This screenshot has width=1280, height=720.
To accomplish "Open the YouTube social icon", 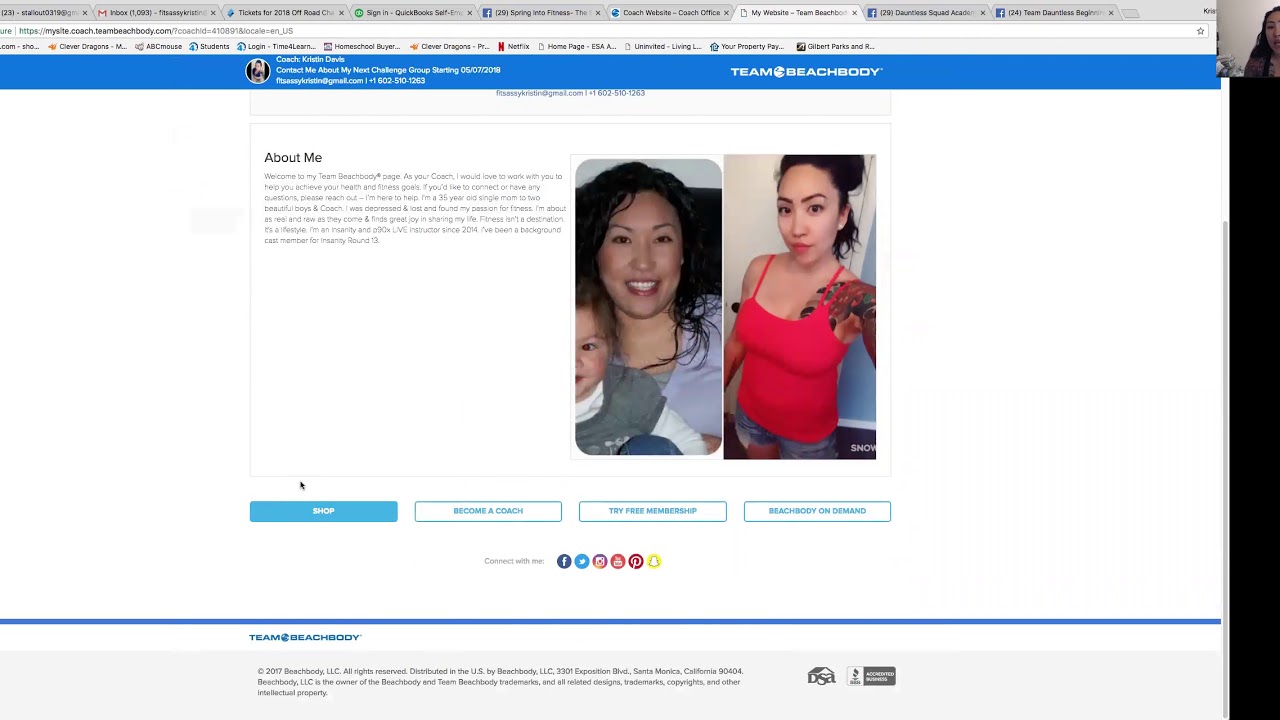I will click(618, 561).
